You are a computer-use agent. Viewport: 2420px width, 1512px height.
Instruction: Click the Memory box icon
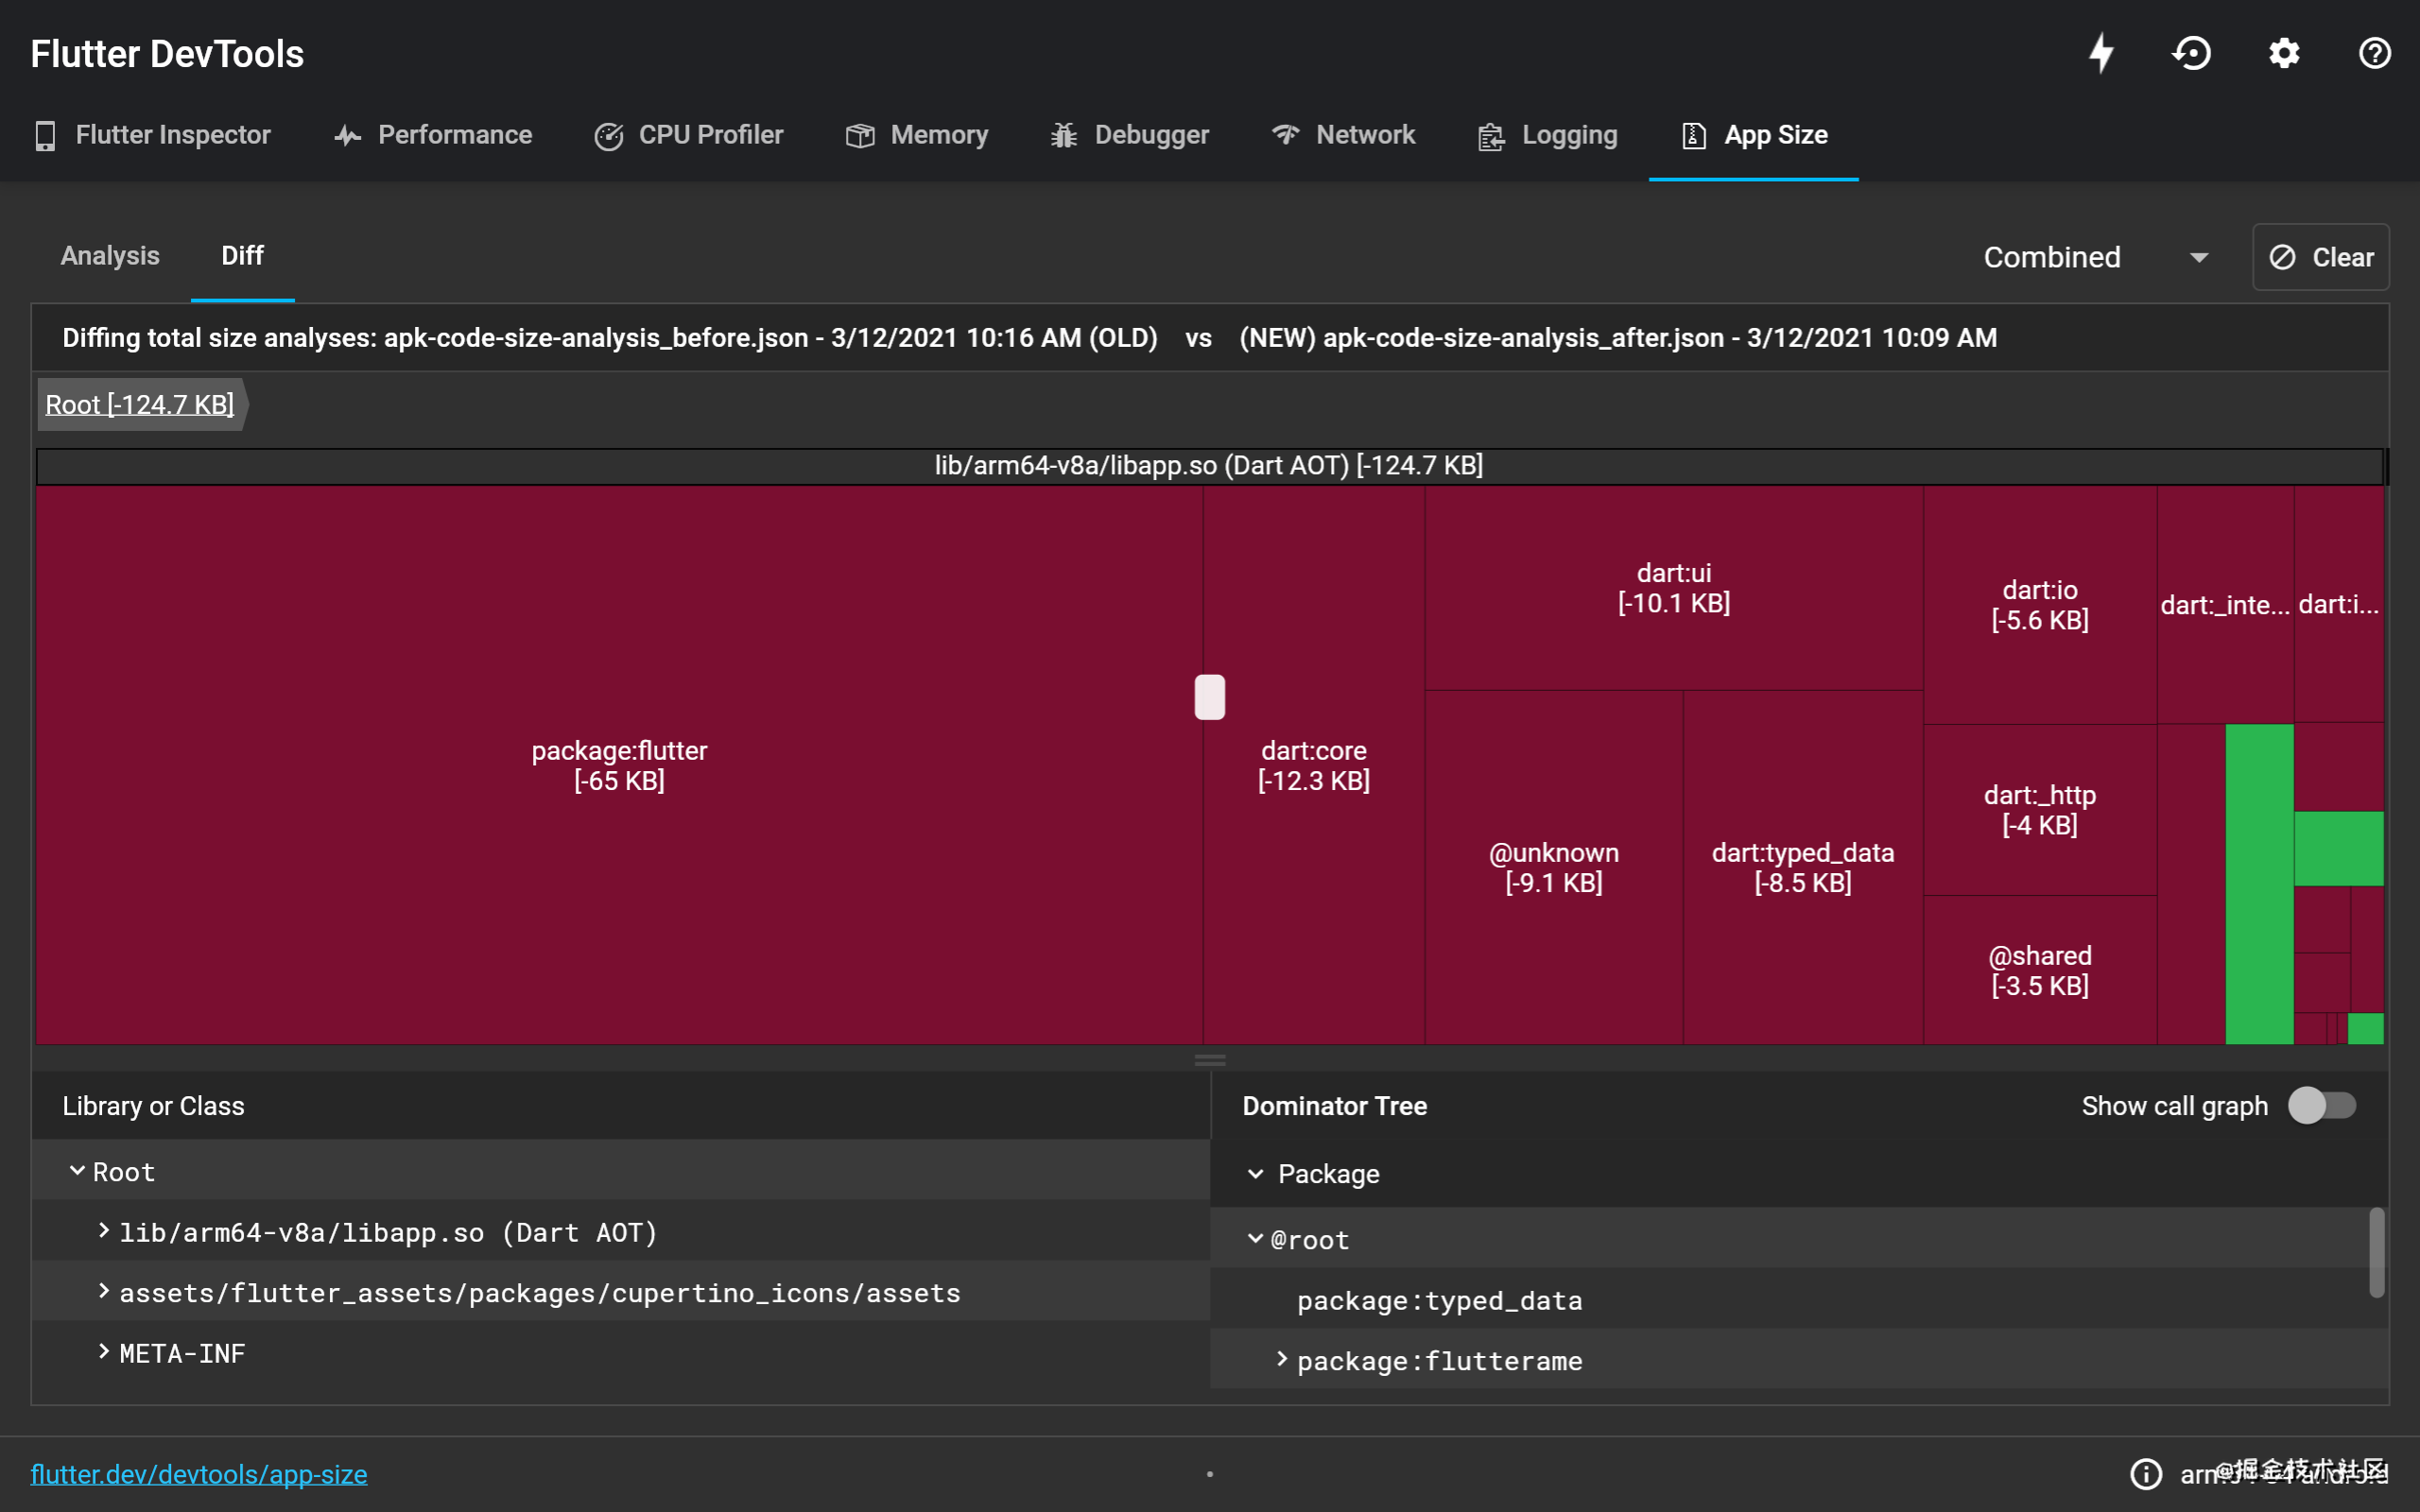pos(860,135)
